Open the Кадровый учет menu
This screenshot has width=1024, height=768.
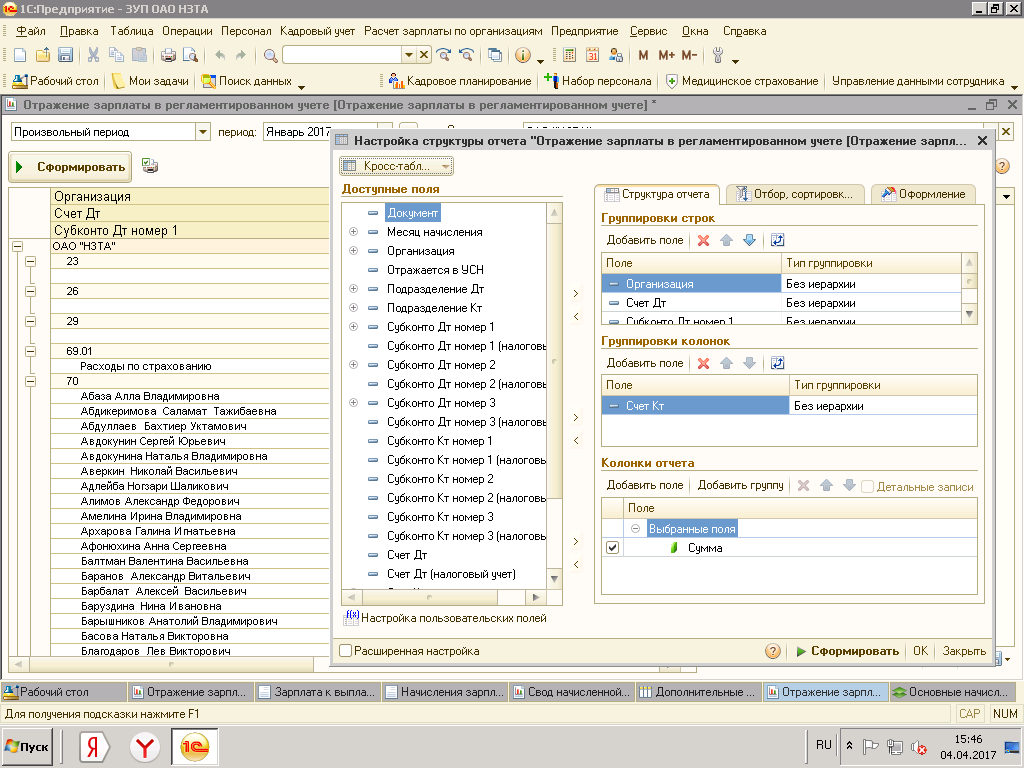click(x=317, y=31)
